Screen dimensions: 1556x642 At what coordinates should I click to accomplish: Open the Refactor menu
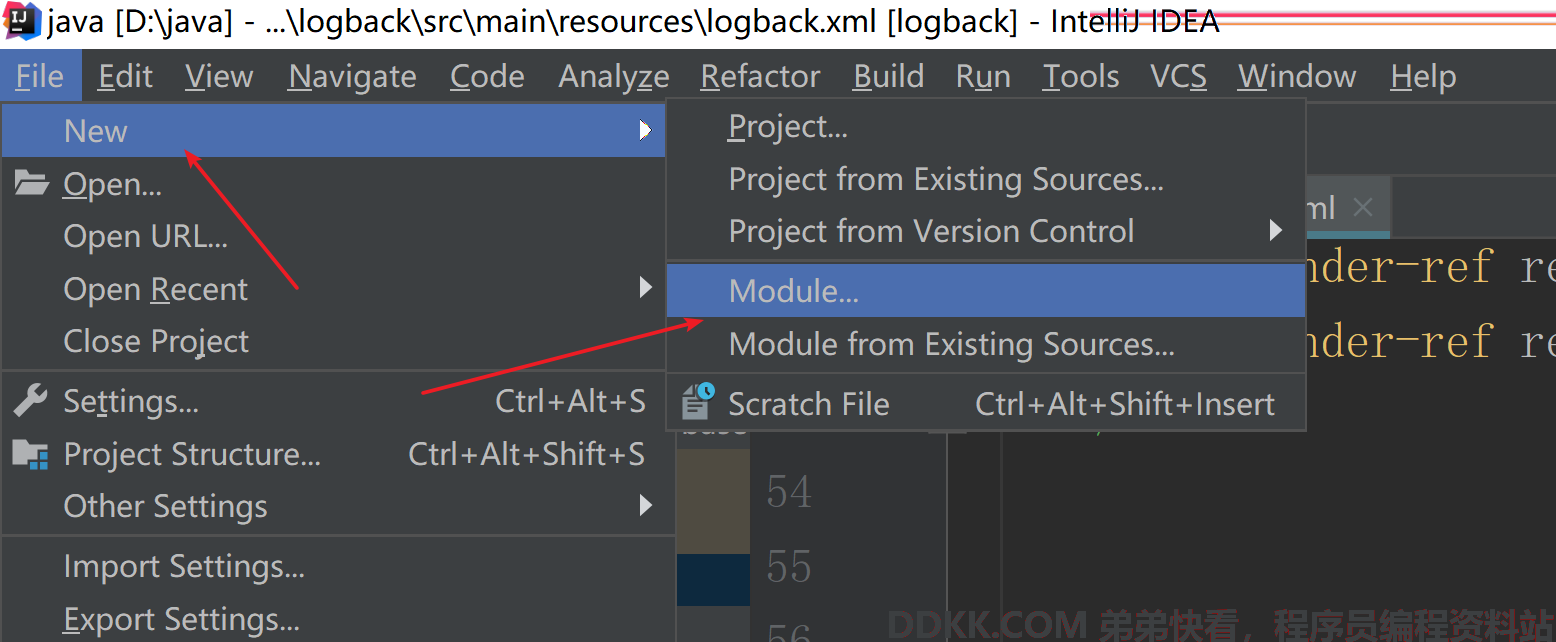760,76
